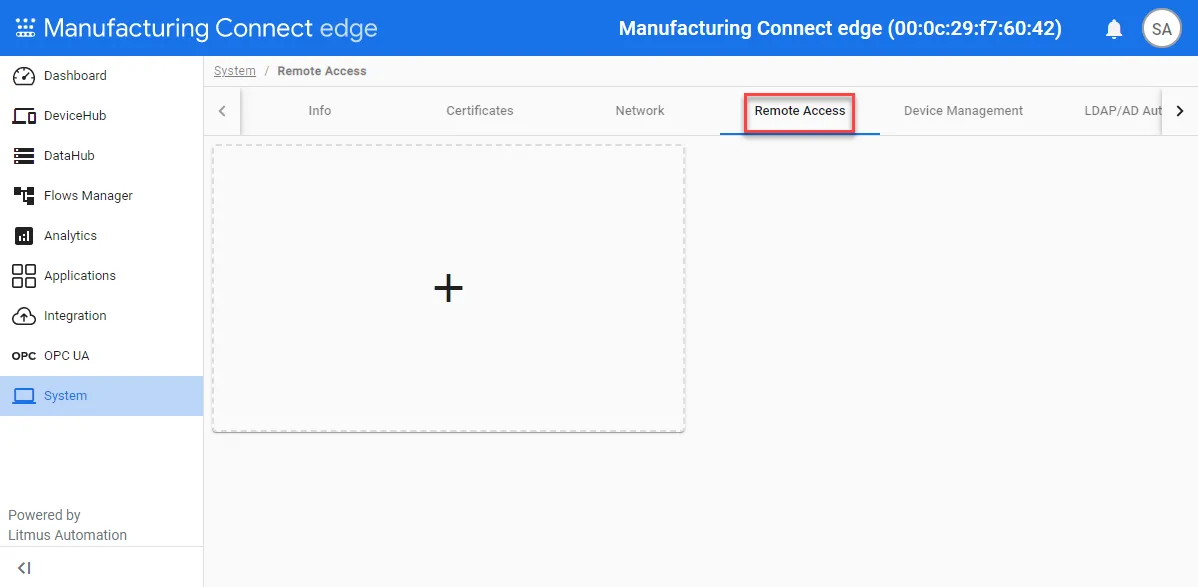Open Analytics from the sidebar

click(102, 235)
